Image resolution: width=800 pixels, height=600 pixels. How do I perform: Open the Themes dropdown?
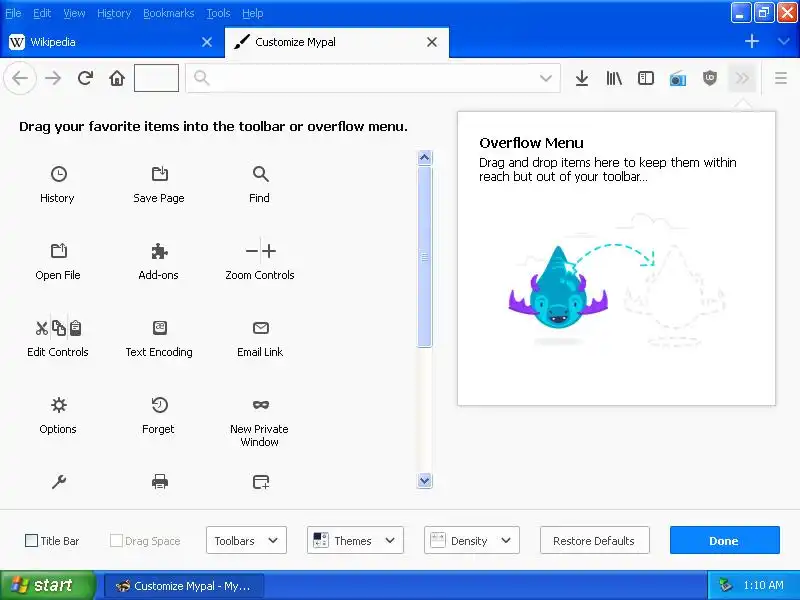355,540
